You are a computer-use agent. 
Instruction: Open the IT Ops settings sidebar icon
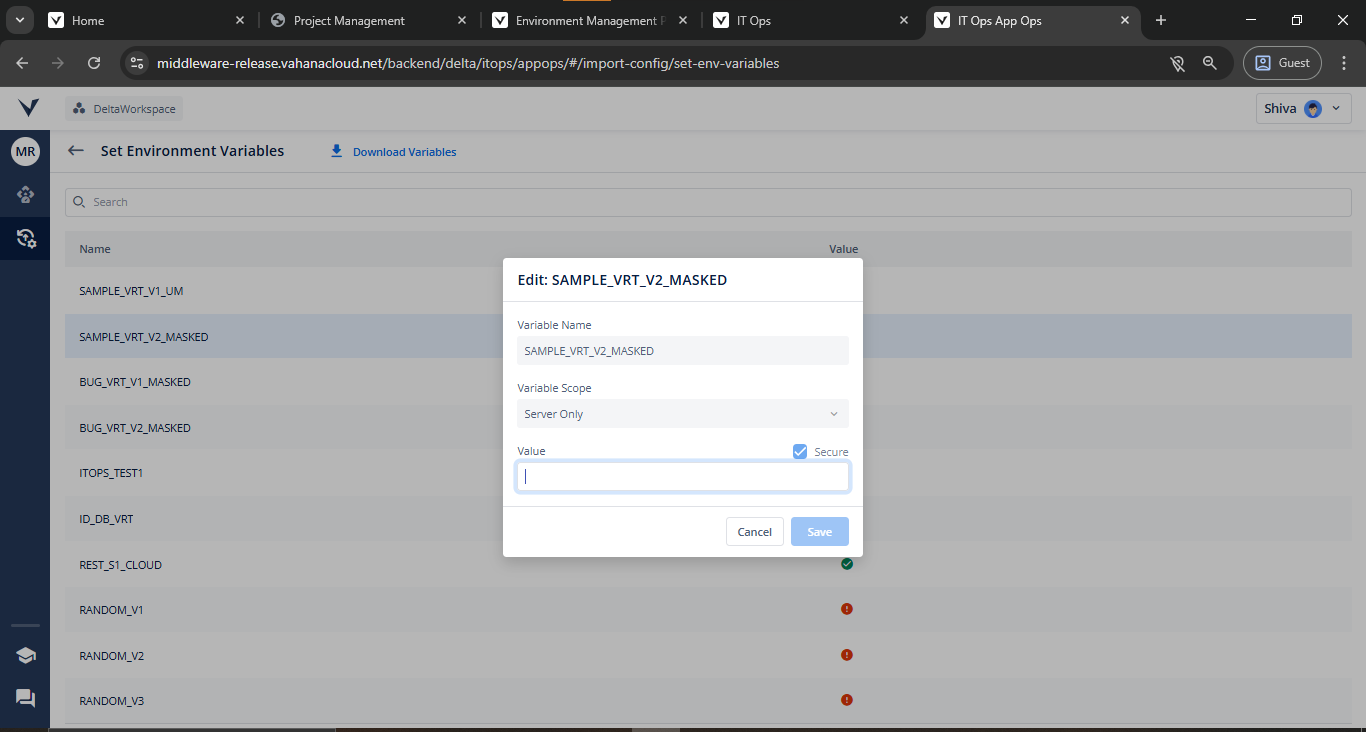coord(25,238)
